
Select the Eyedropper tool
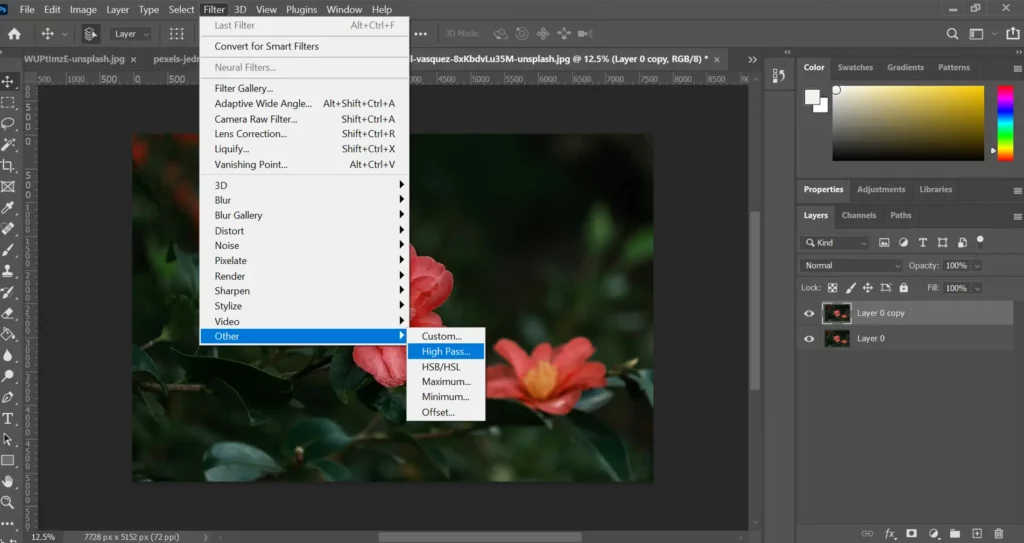(x=8, y=208)
